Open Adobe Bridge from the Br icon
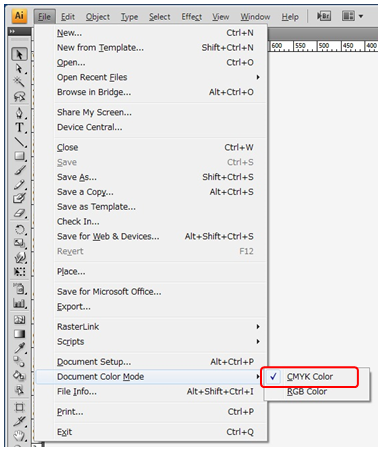Screen dimensions: 385x454 tap(324, 16)
